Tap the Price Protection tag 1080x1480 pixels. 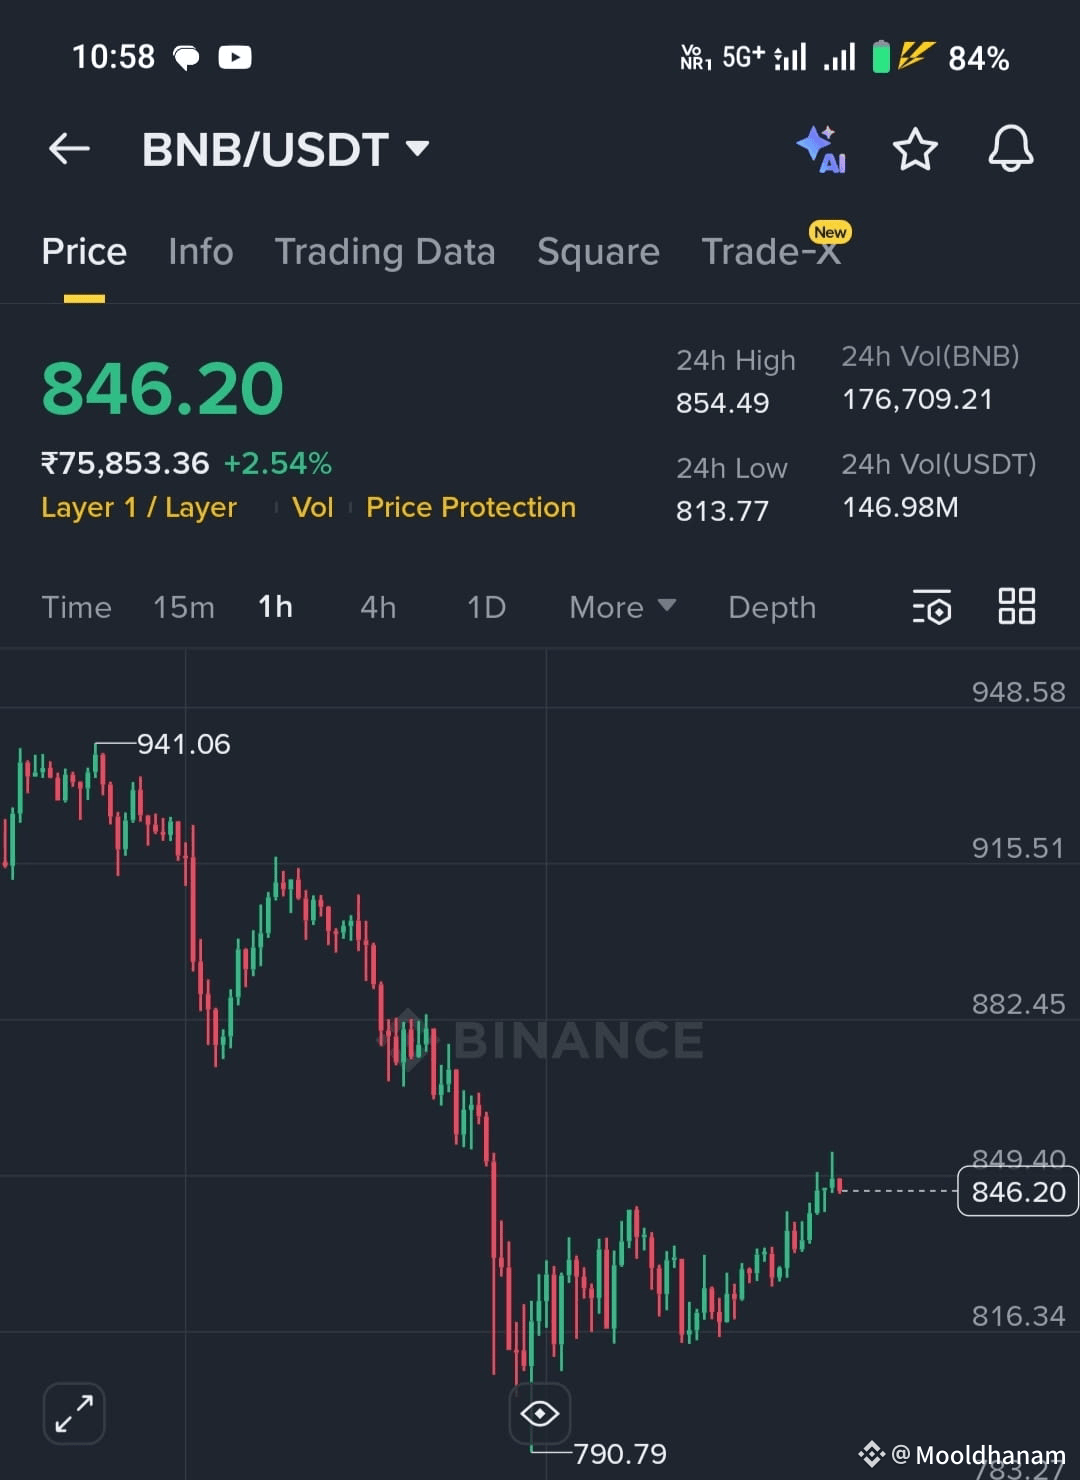point(471,508)
